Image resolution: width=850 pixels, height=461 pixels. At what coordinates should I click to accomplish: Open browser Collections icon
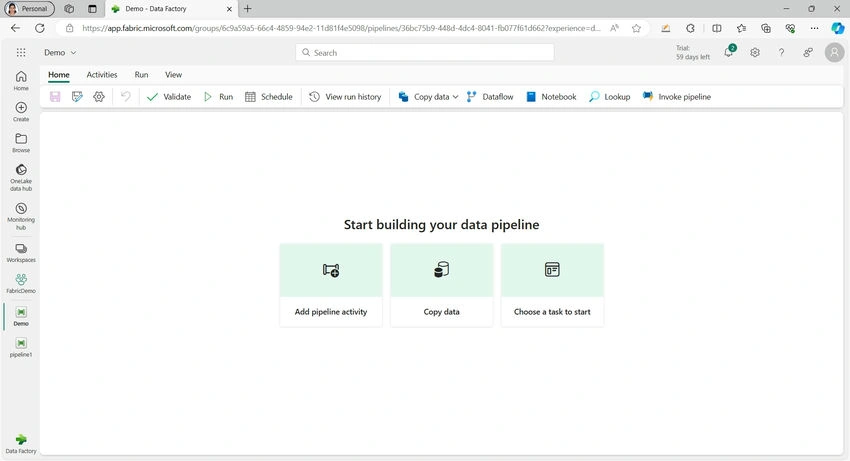pyautogui.click(x=765, y=28)
